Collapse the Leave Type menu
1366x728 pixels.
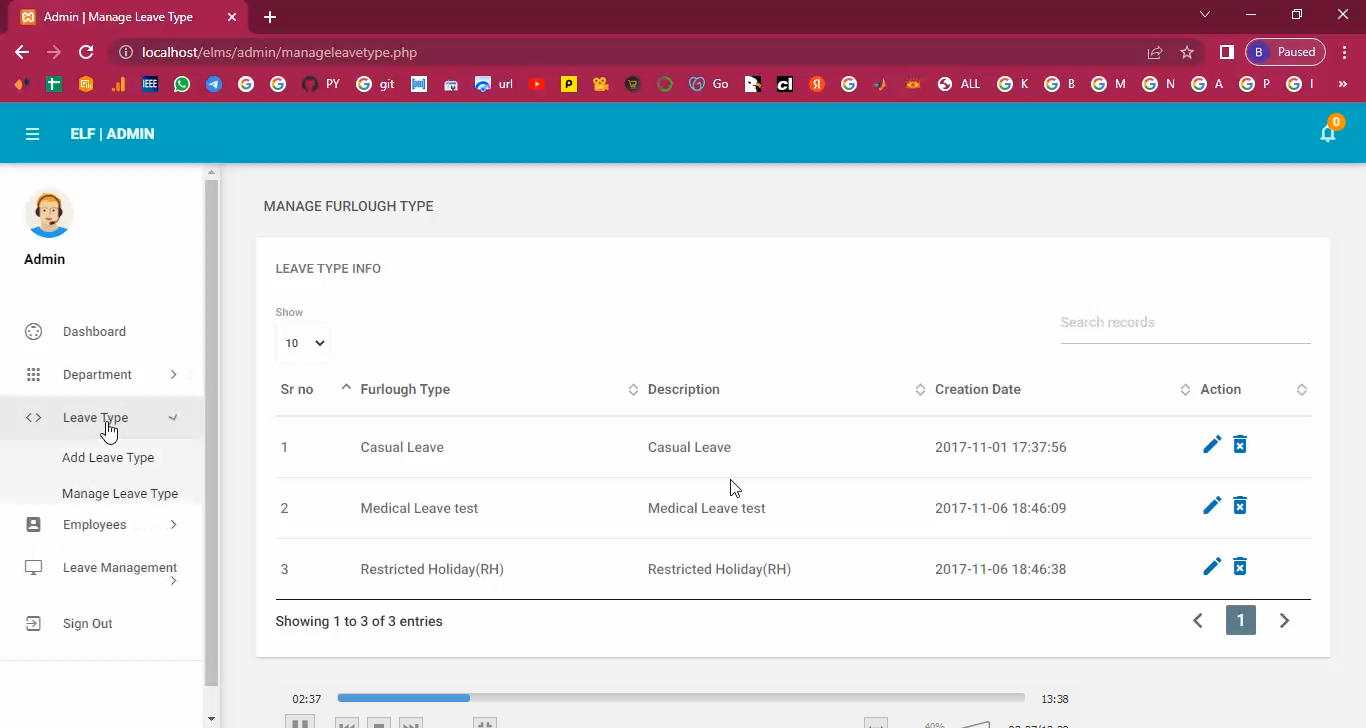[96, 418]
